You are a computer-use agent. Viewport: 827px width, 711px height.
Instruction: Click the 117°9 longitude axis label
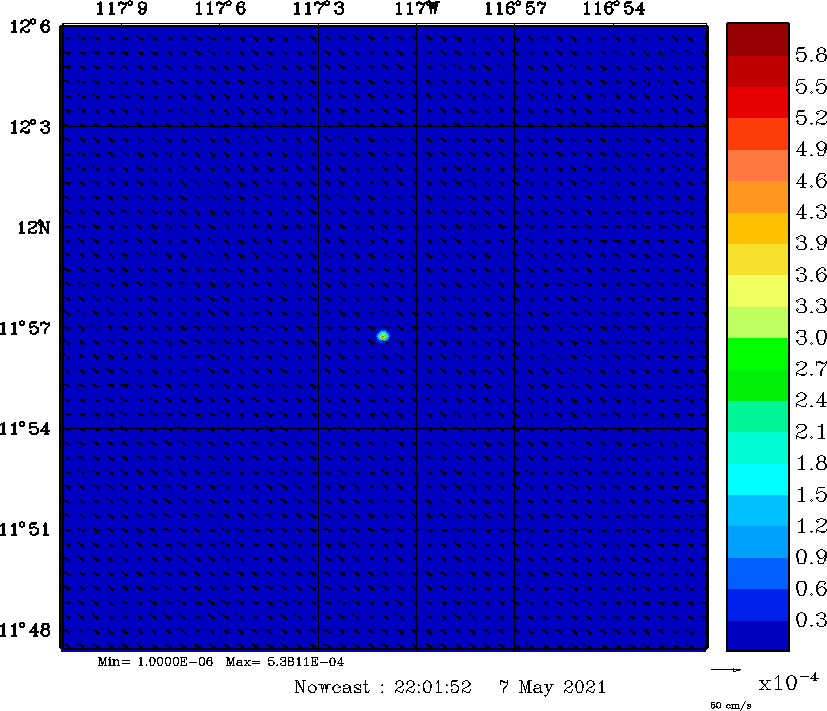[x=122, y=9]
